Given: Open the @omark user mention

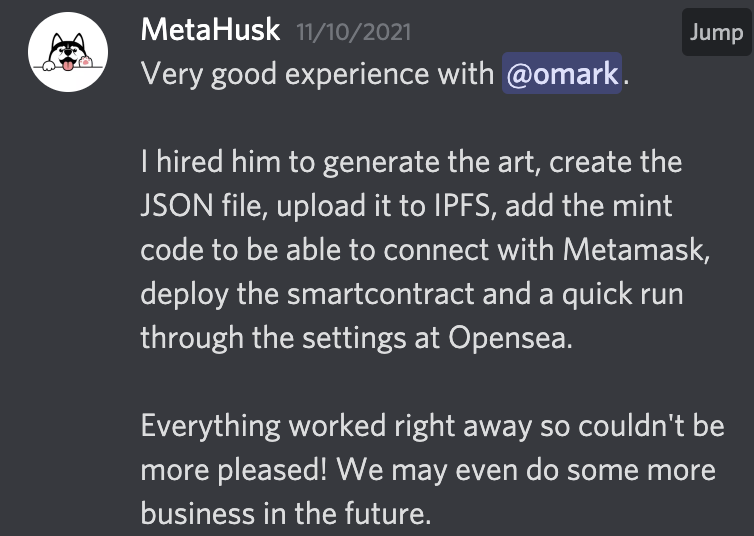Looking at the screenshot, I should pyautogui.click(x=561, y=75).
